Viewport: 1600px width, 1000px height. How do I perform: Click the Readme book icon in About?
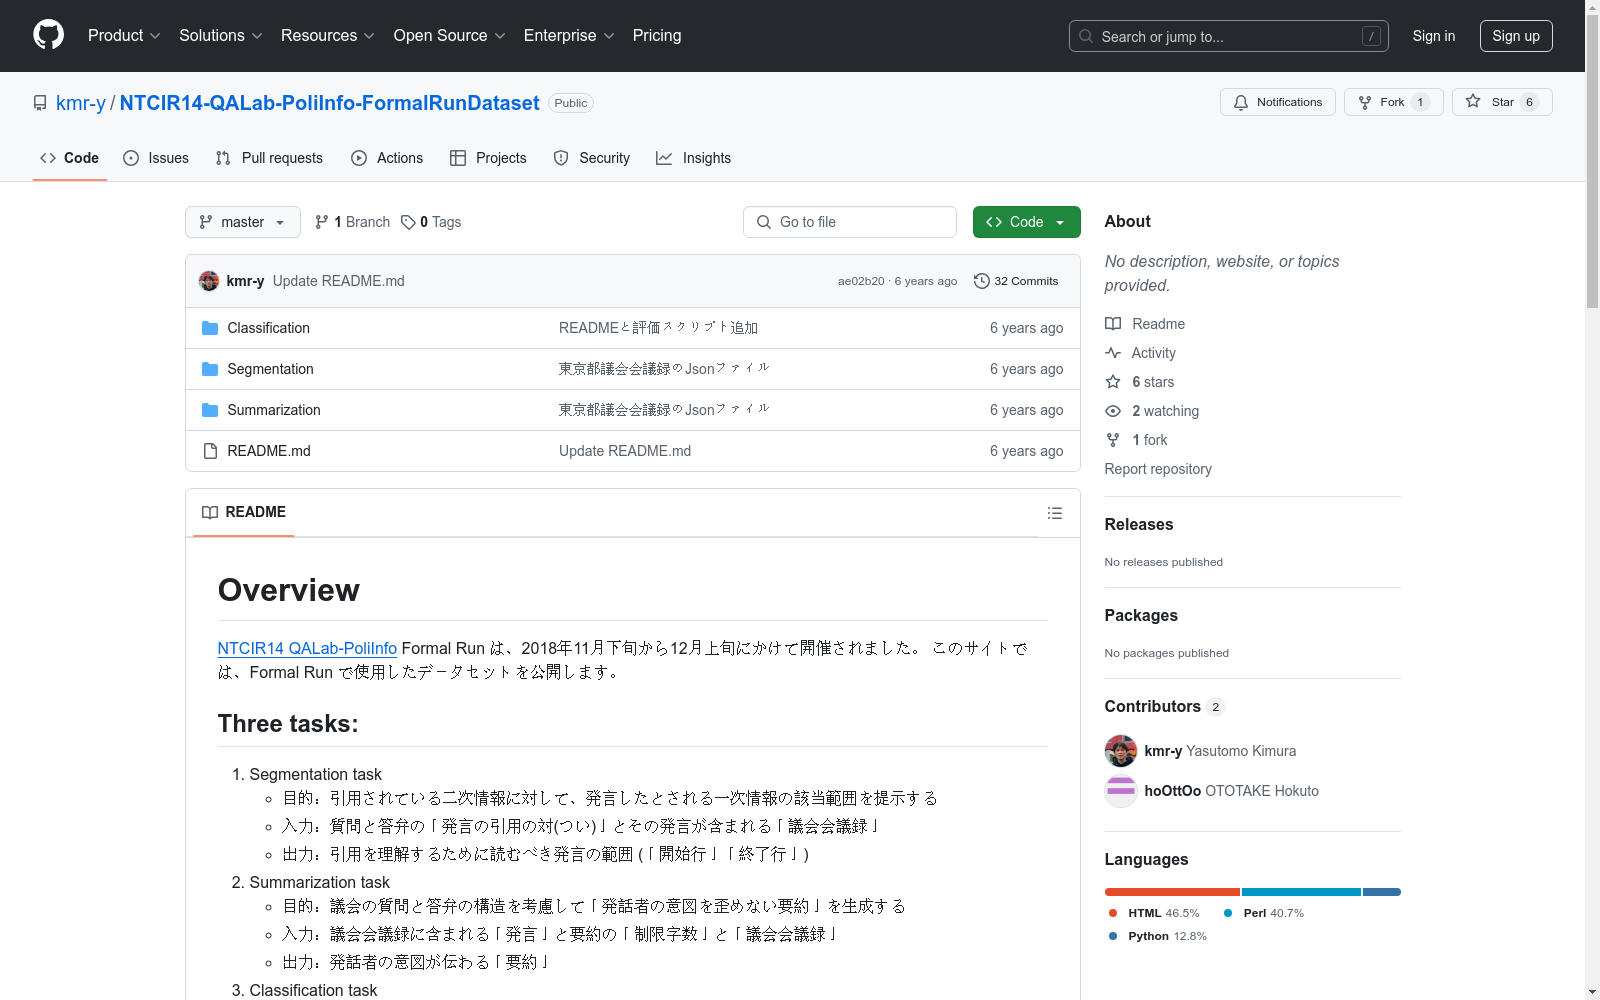[x=1113, y=324]
